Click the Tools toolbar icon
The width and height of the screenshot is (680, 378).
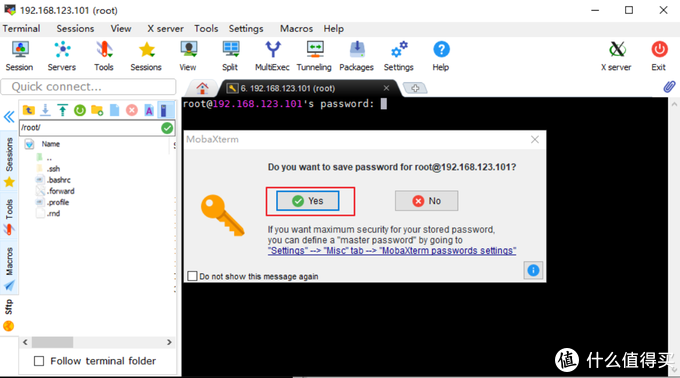coord(104,55)
